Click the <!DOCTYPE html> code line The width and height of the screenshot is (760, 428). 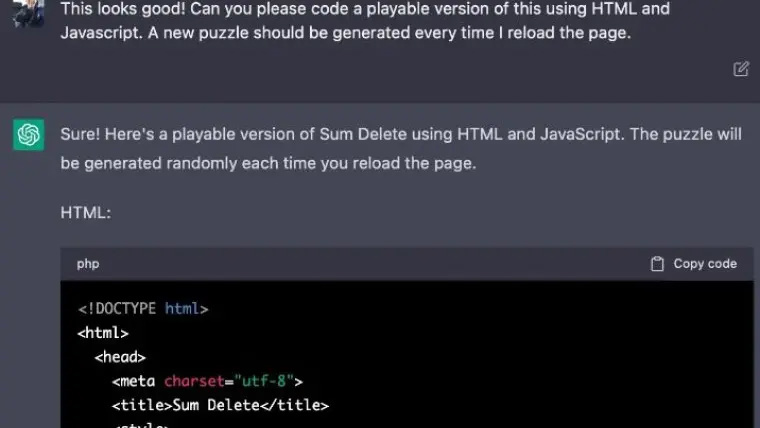[x=142, y=309]
